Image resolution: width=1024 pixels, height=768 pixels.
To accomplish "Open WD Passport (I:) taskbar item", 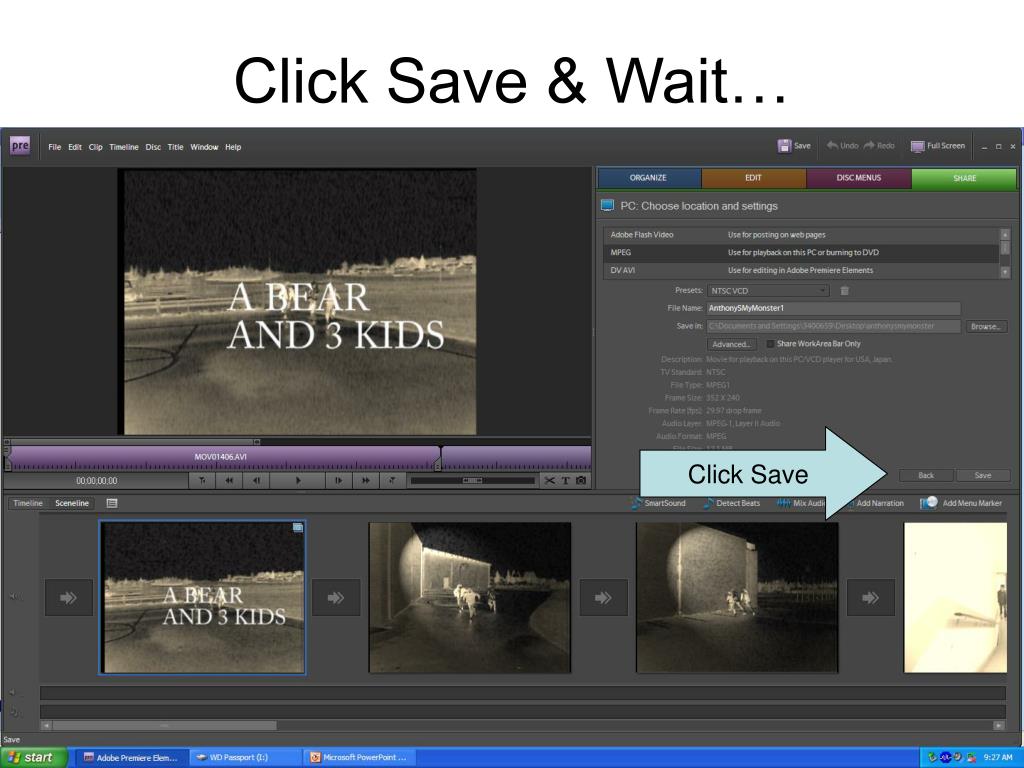I will (245, 758).
